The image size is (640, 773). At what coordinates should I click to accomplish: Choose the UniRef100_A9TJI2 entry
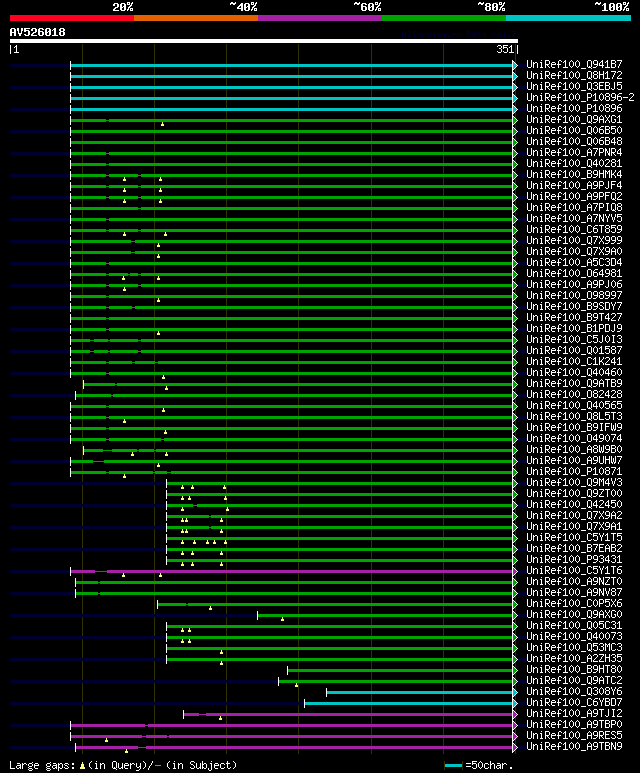pyautogui.click(x=574, y=714)
